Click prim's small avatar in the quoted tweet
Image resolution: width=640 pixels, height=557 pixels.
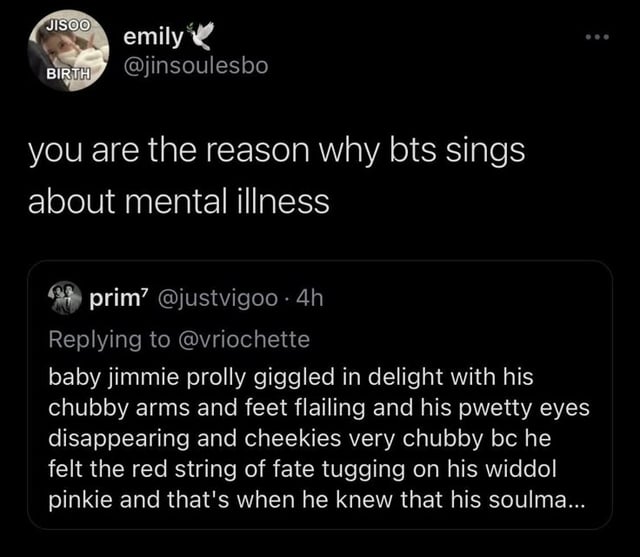click(x=66, y=297)
